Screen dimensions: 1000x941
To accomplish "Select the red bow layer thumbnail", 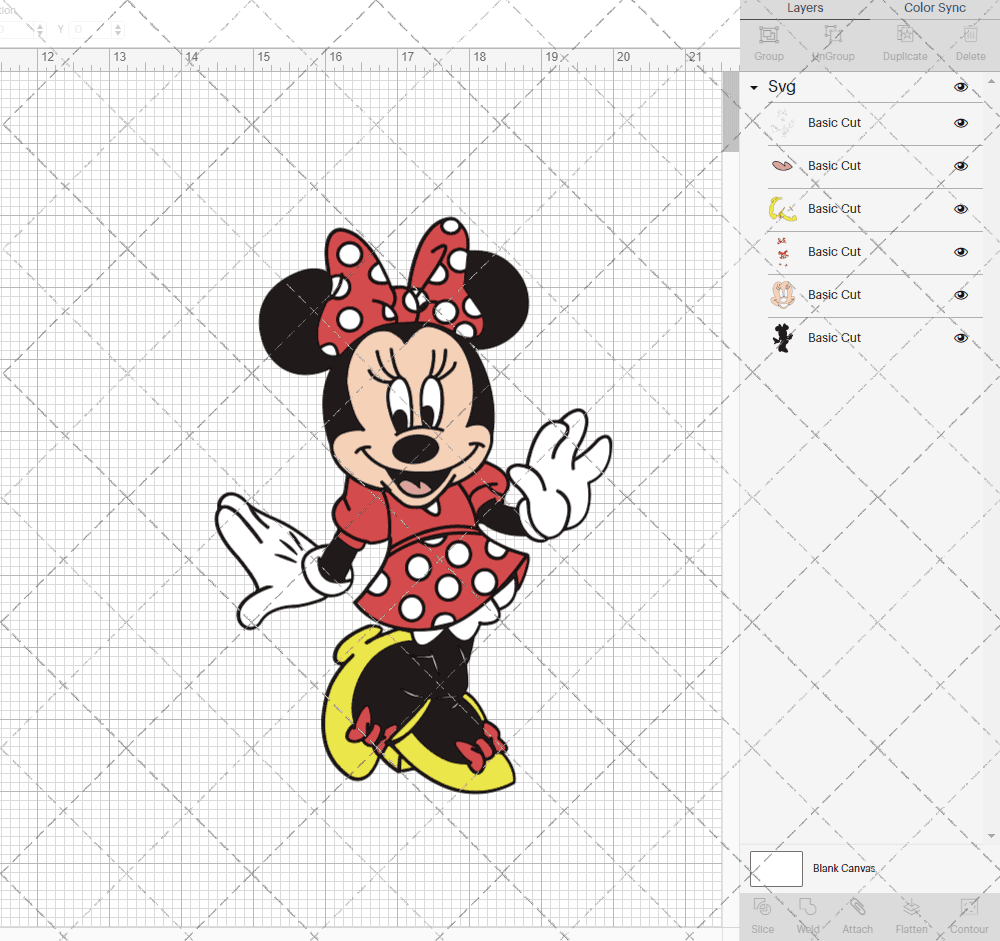I will pos(783,252).
